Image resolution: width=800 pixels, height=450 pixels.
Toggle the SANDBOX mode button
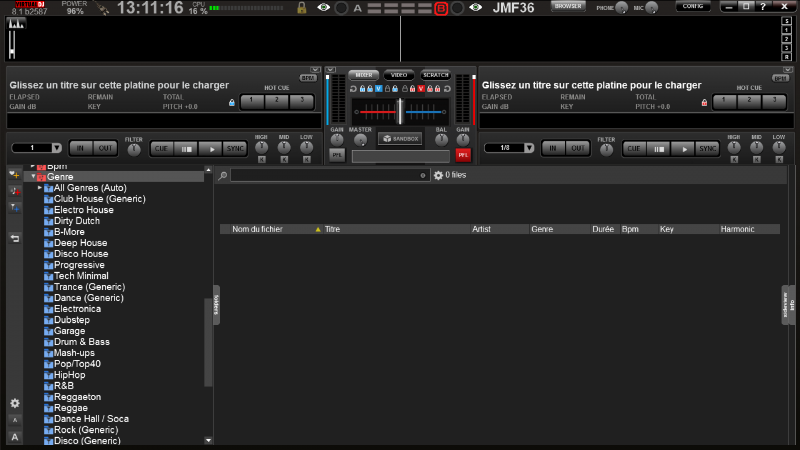click(400, 139)
